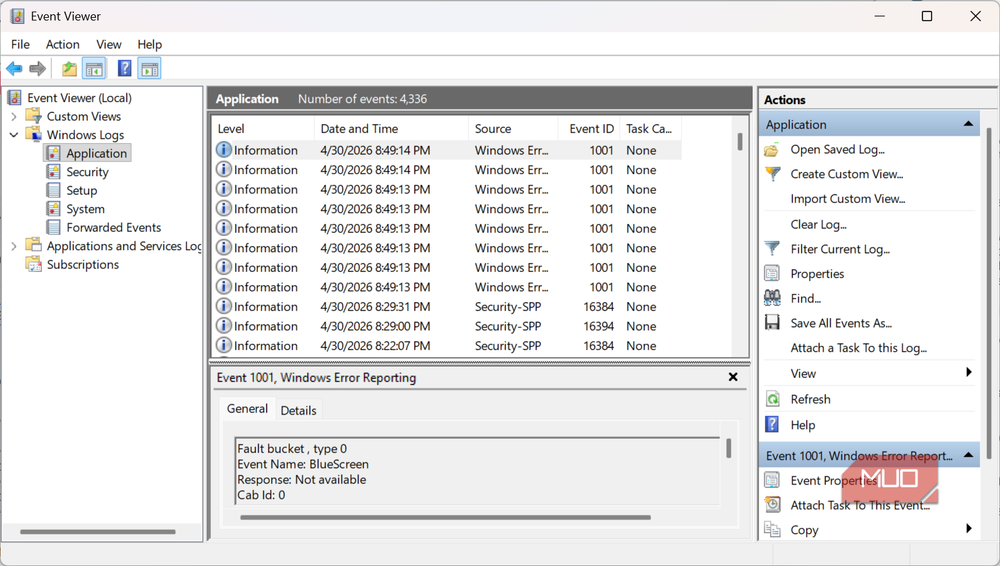Click the 'Event Name: BlueScreen' text

pos(303,465)
